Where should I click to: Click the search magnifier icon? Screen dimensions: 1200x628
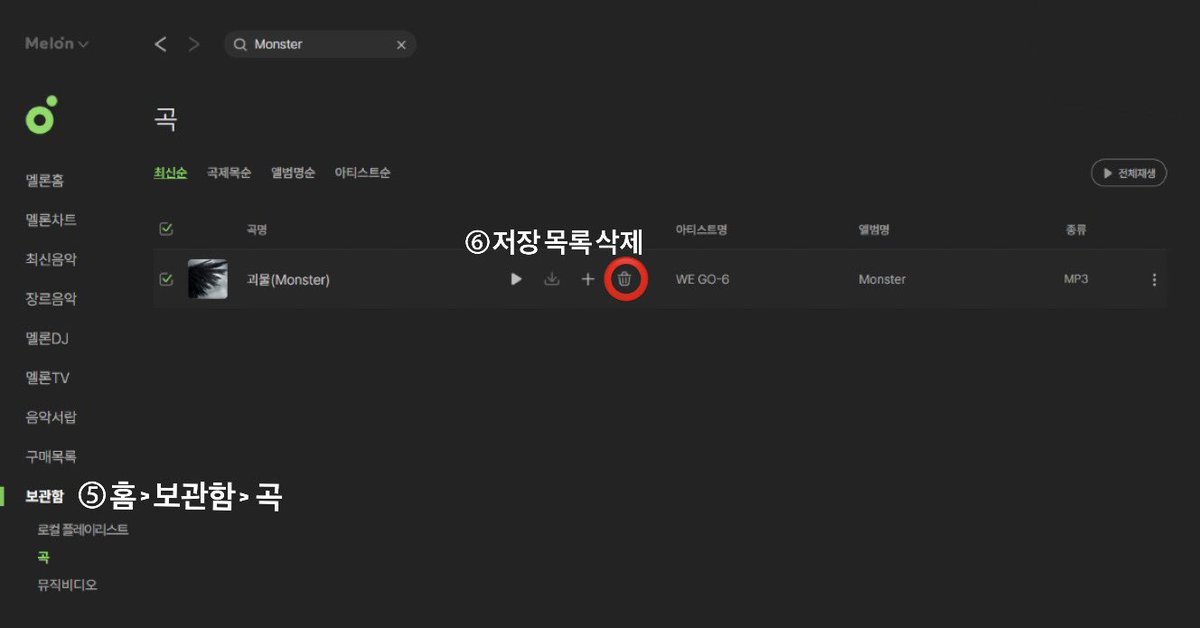pyautogui.click(x=241, y=44)
